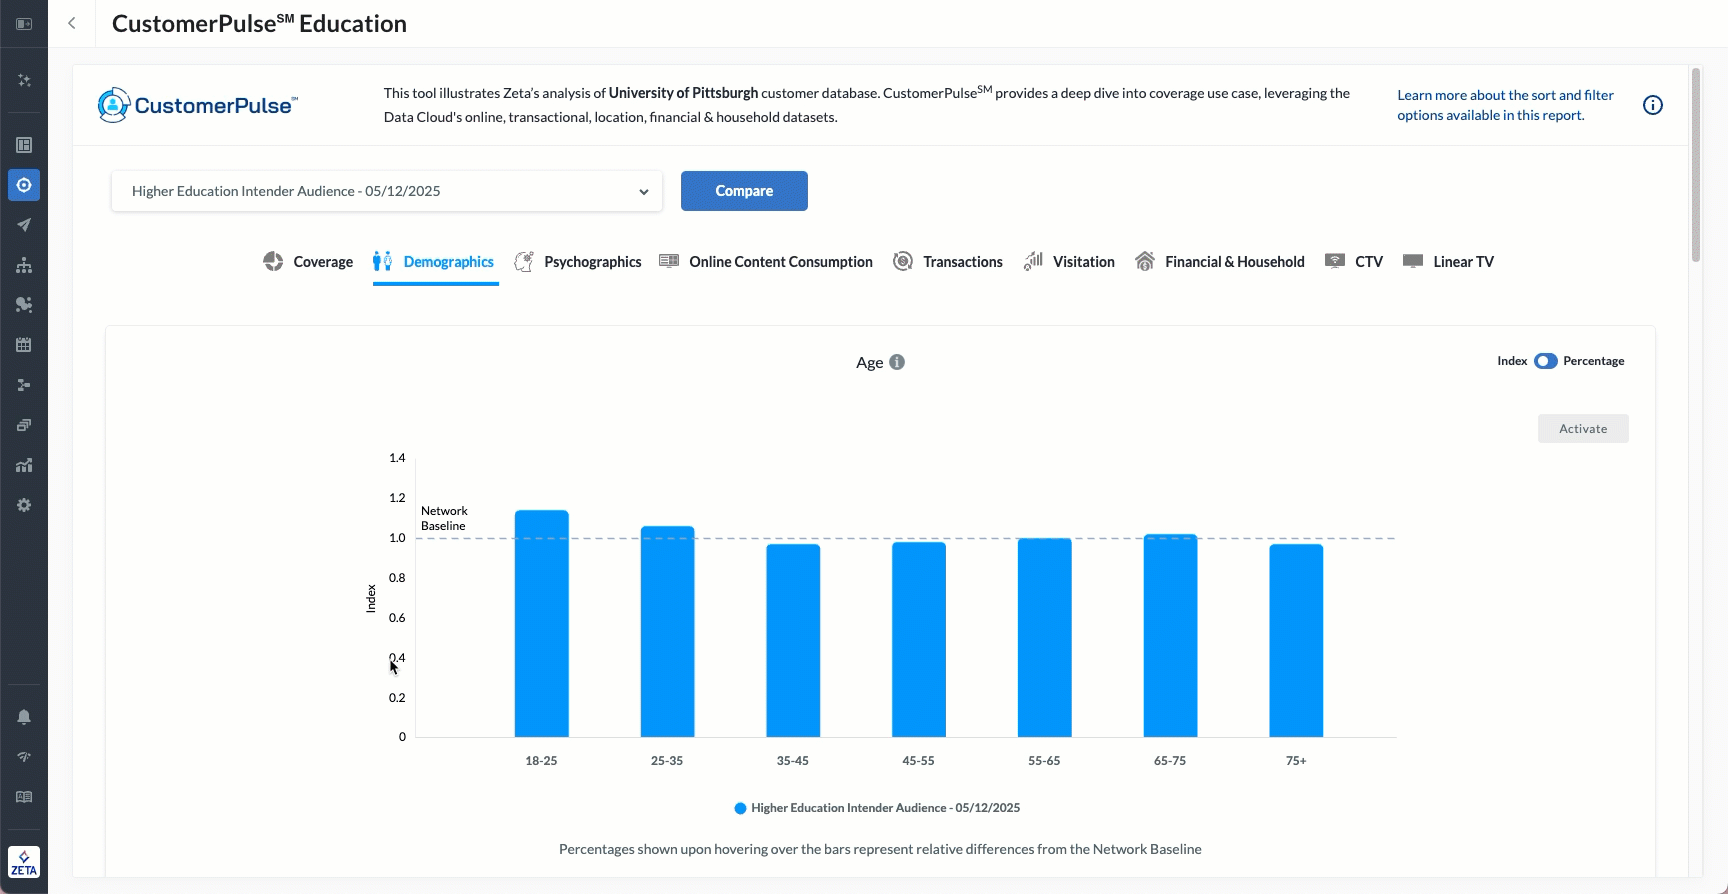Toggle the sidebar panel collapse icon
1728x894 pixels.
pos(24,23)
